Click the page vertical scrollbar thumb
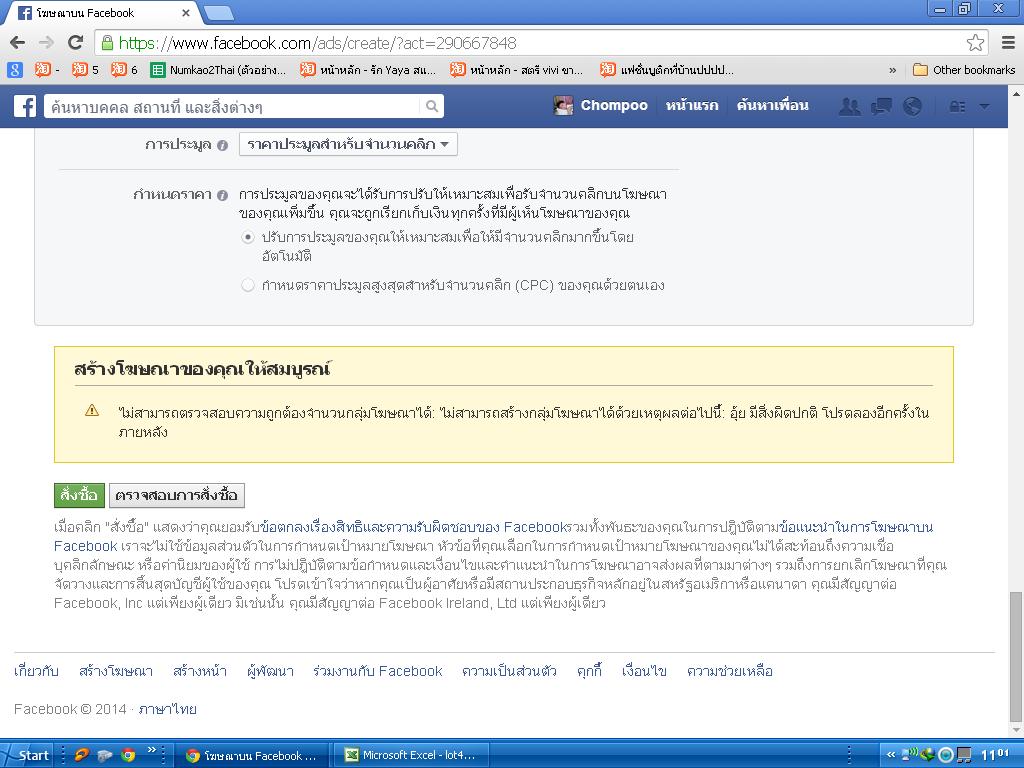The height and width of the screenshot is (768, 1024). point(1016,655)
